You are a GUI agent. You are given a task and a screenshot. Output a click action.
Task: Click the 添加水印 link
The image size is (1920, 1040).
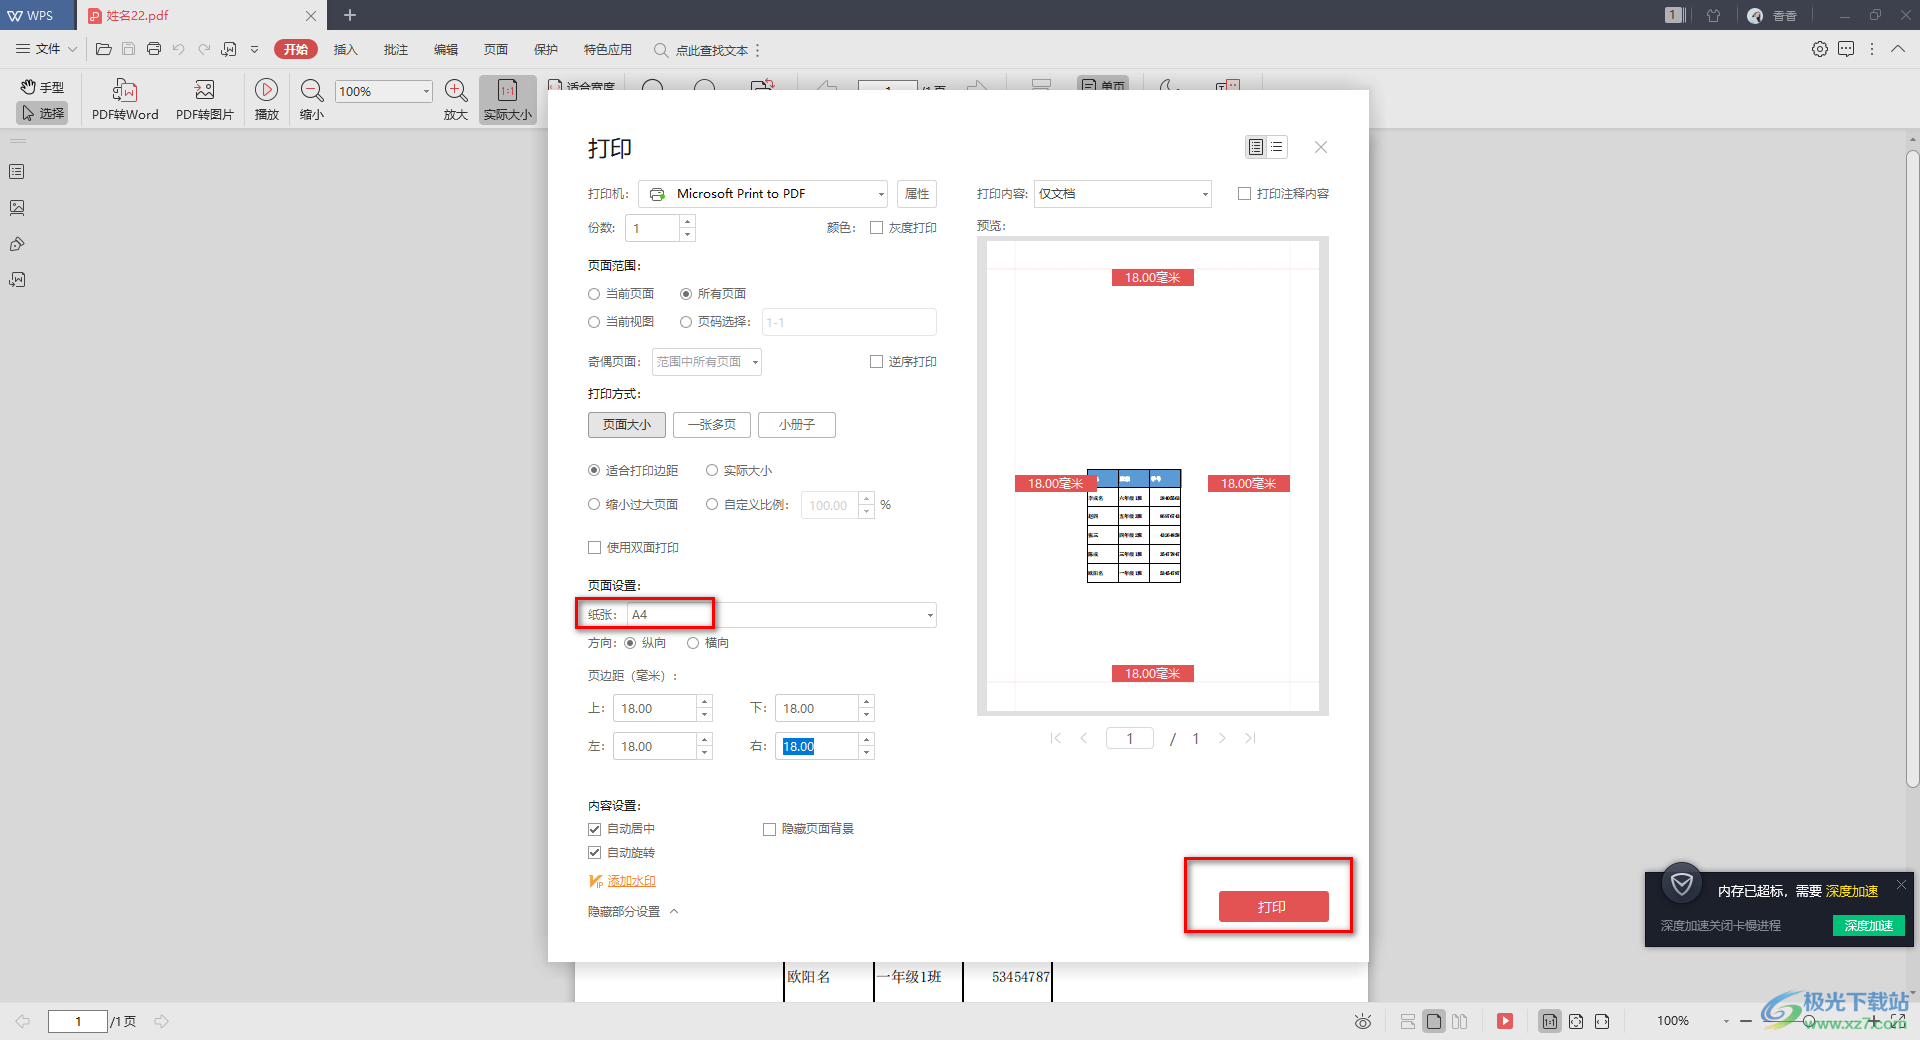point(631,881)
